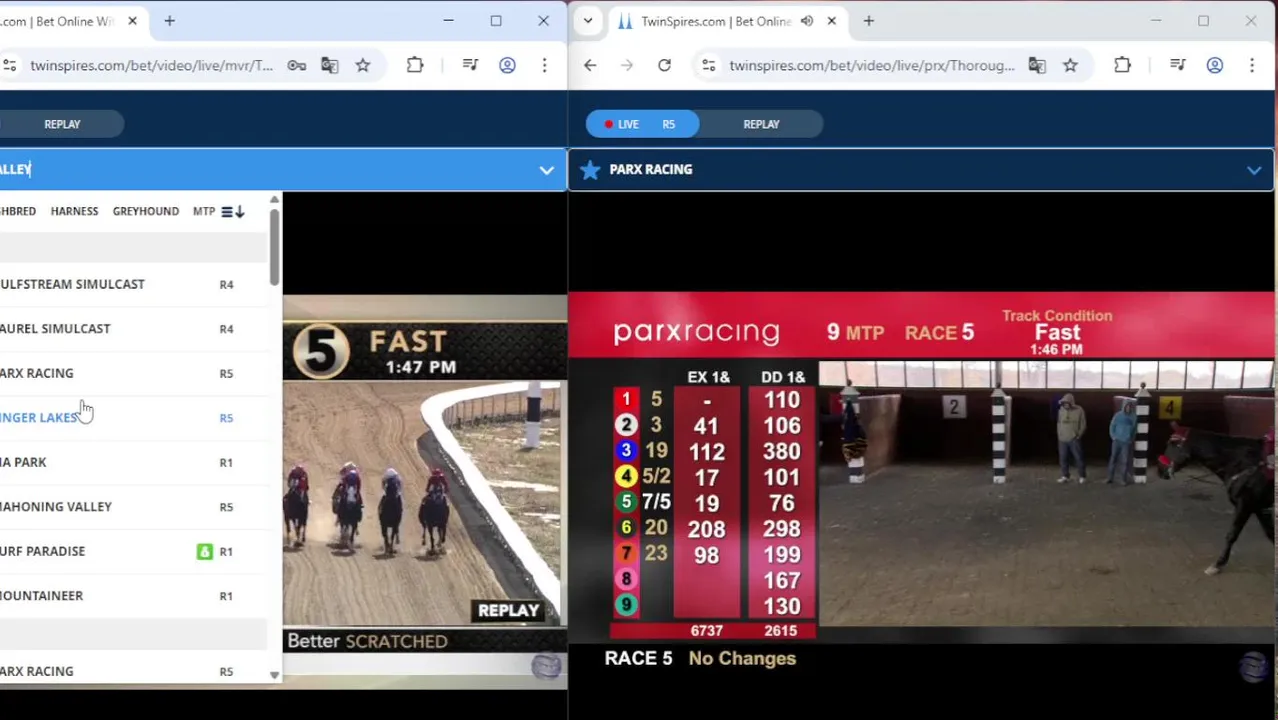
Task: Bookmark the page in right browser window
Action: pos(1070,65)
